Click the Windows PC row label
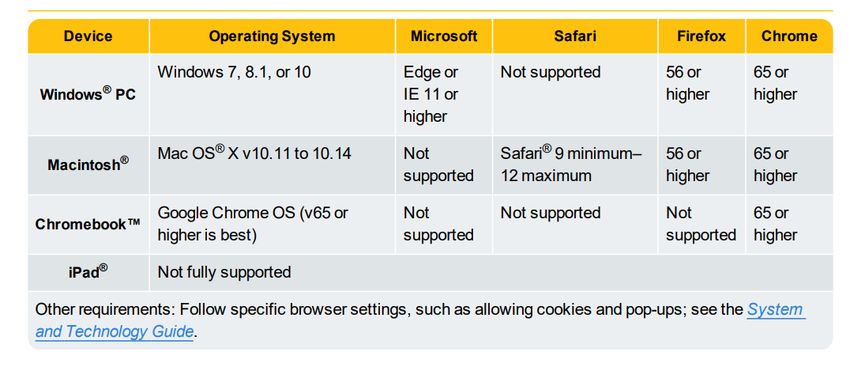This screenshot has height=367, width=850. [88, 94]
